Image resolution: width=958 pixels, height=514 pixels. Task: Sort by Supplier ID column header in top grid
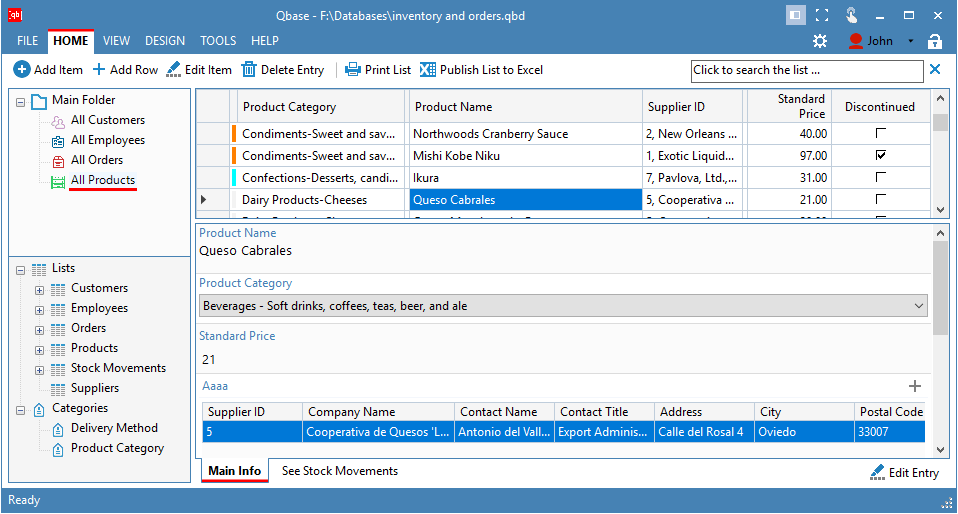(x=693, y=107)
